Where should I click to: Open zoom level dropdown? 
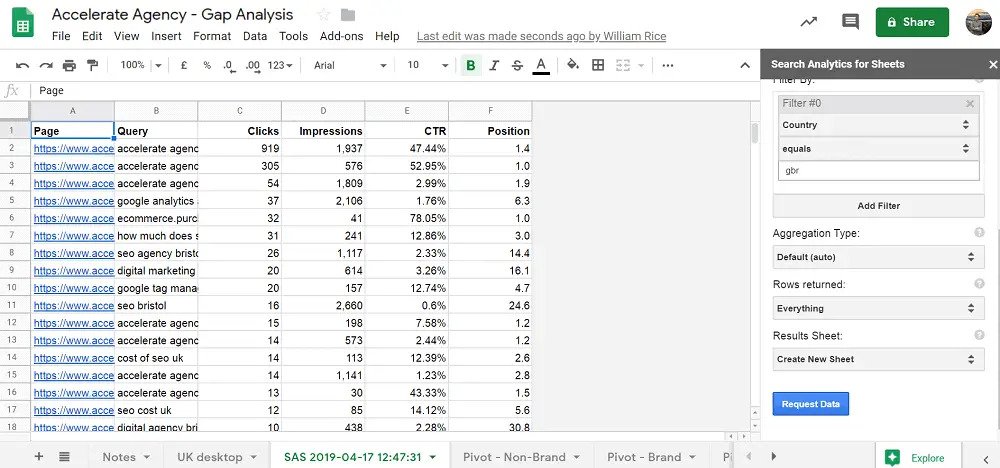(x=141, y=65)
